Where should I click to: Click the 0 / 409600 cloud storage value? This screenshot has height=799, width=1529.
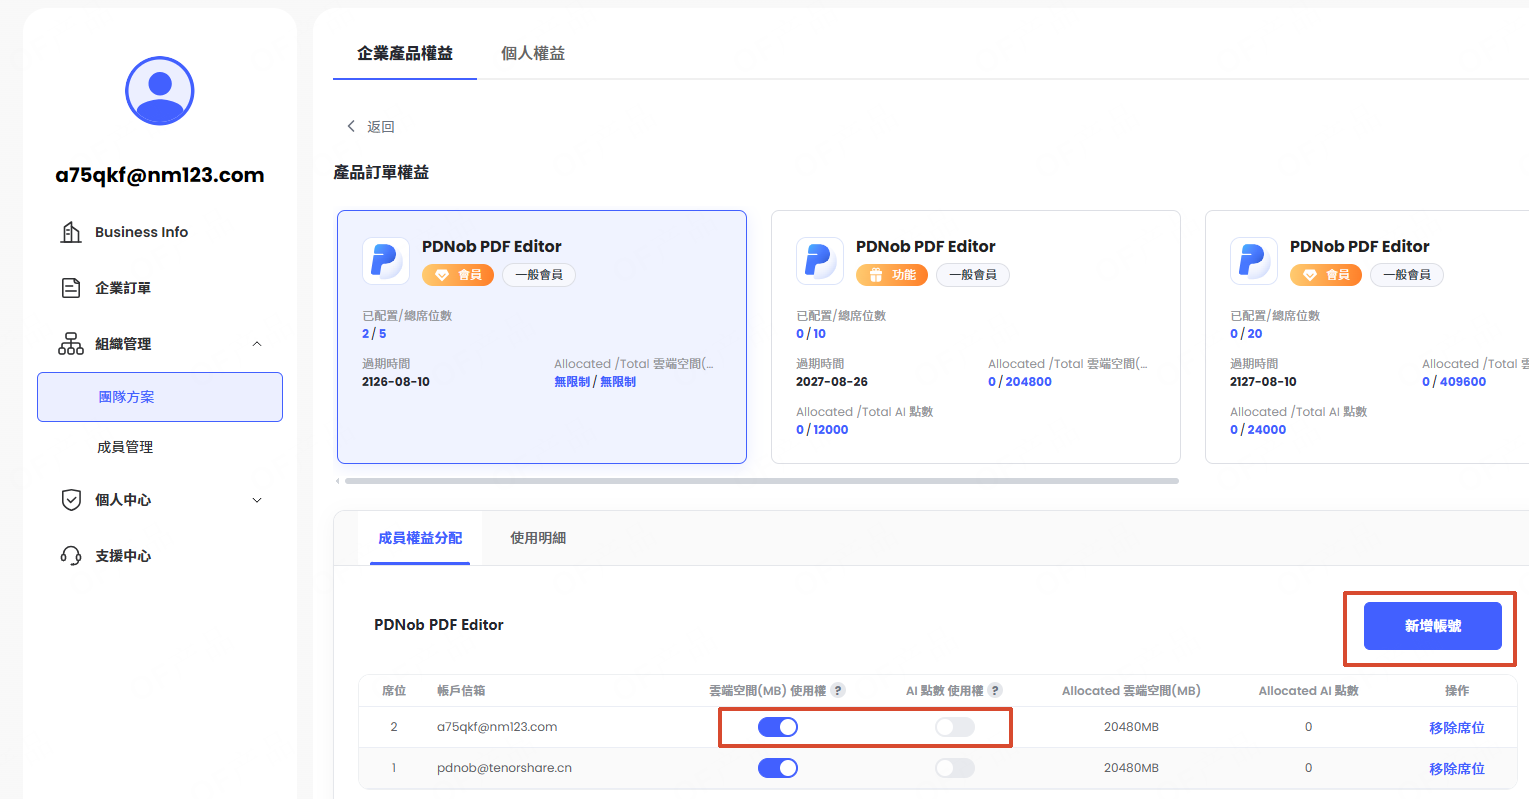1454,382
